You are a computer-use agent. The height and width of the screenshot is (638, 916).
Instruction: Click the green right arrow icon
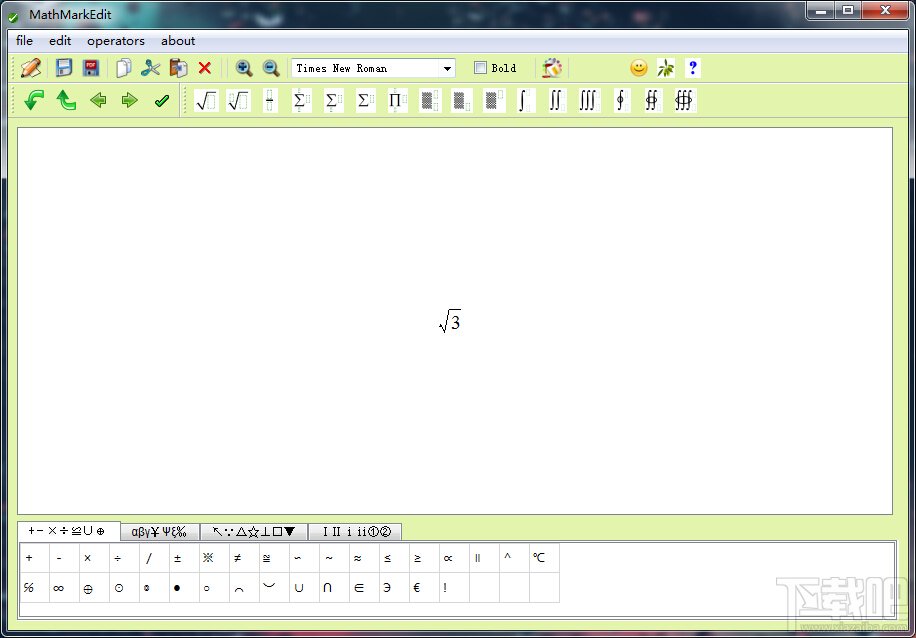[129, 100]
